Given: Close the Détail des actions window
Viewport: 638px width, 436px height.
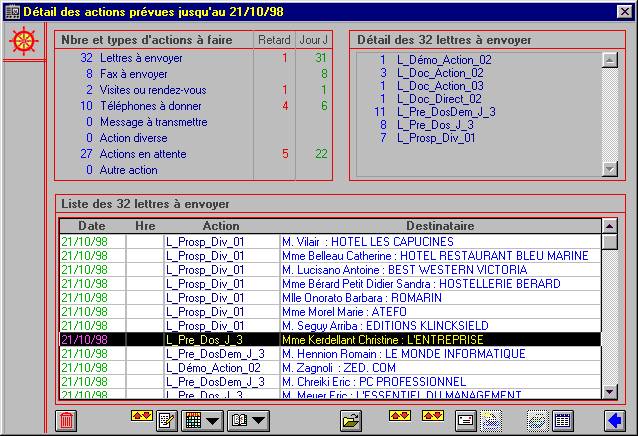Looking at the screenshot, I should click(x=625, y=11).
